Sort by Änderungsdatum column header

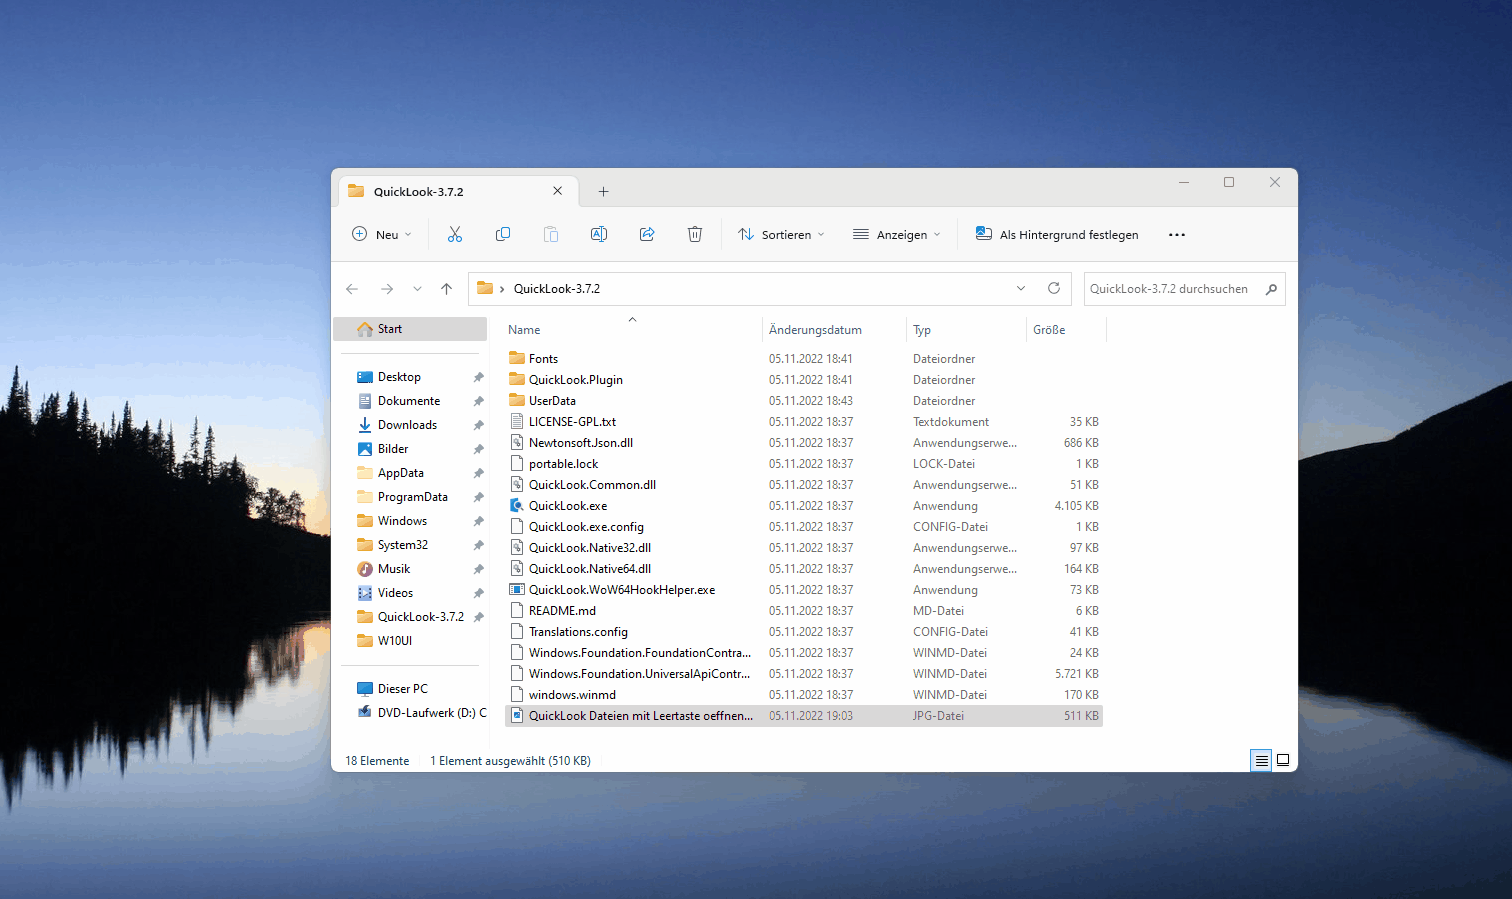(x=815, y=330)
